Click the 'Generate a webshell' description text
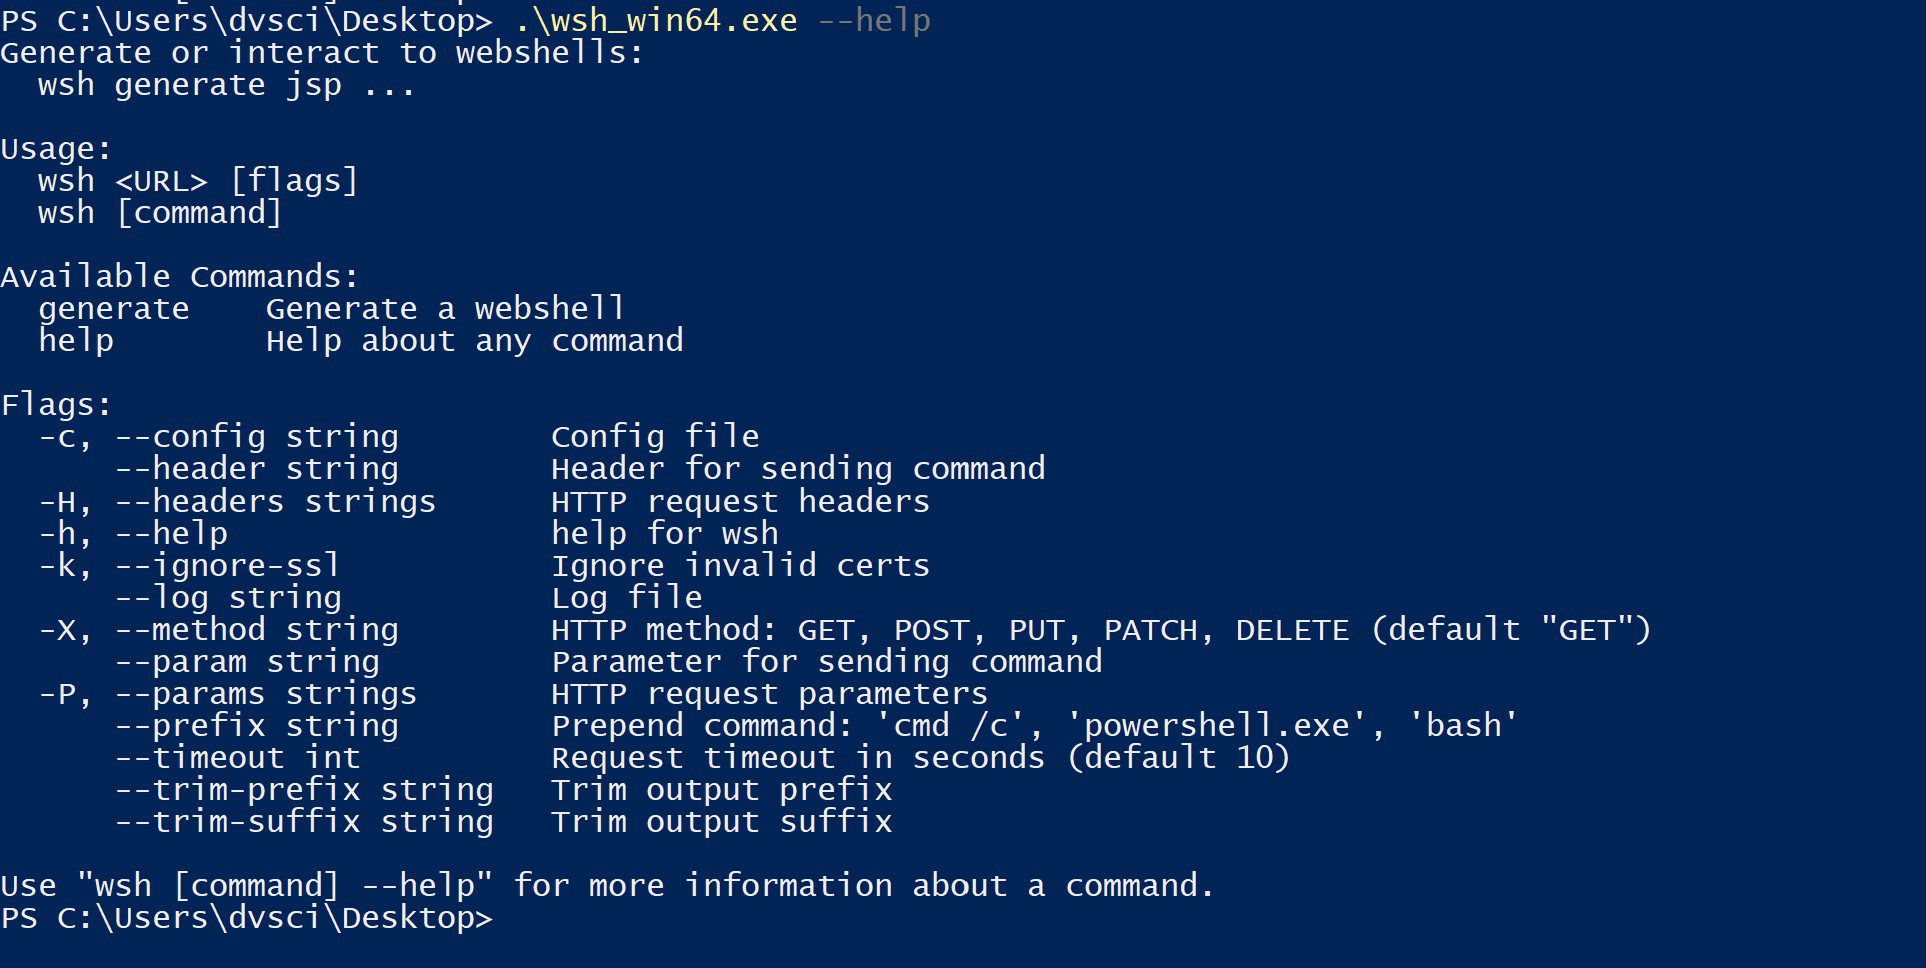This screenshot has width=1926, height=968. click(446, 309)
